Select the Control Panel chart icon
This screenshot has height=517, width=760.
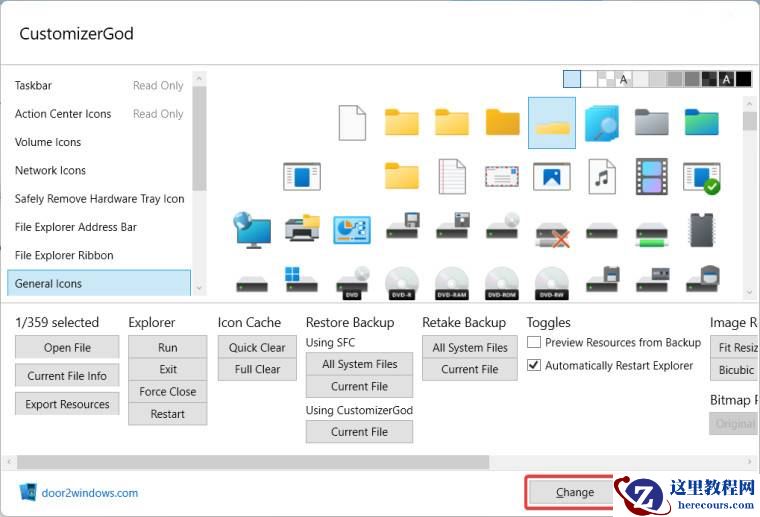point(352,230)
